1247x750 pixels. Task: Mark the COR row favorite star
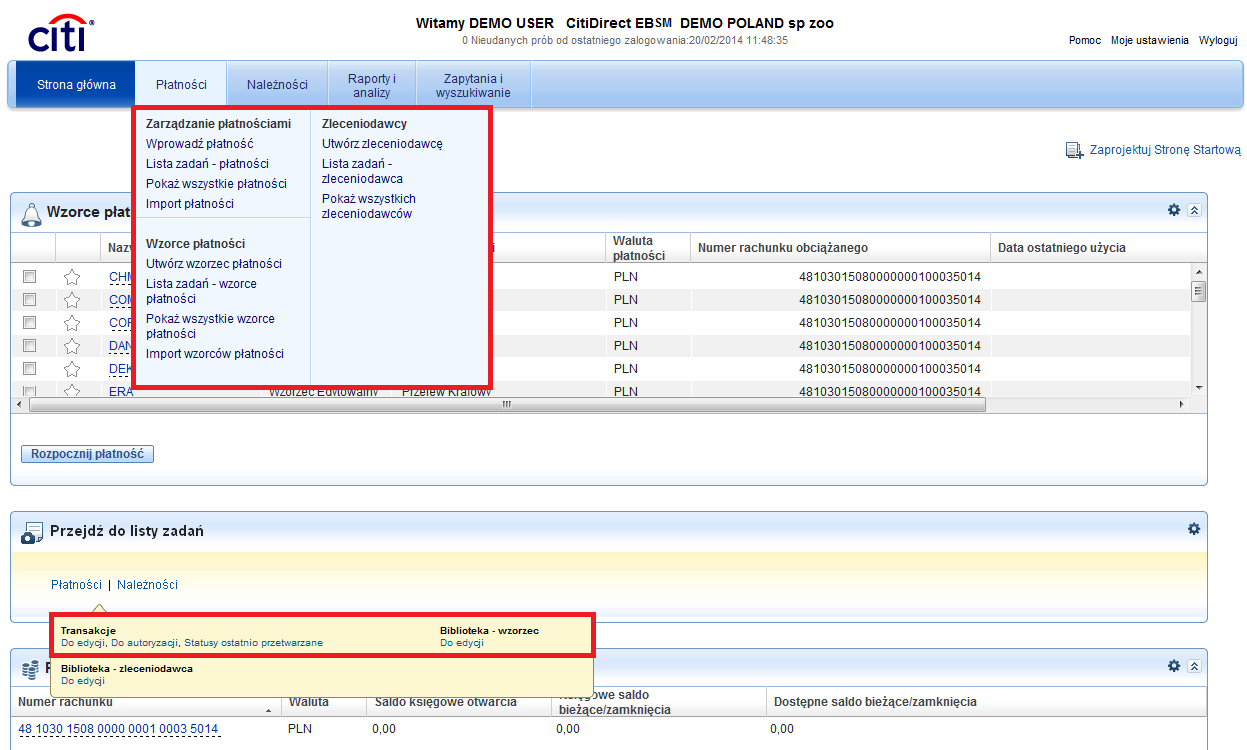coord(72,323)
